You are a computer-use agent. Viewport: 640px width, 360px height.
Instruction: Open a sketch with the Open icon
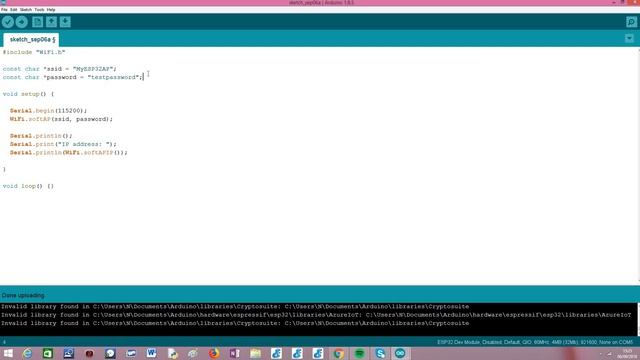click(51, 22)
